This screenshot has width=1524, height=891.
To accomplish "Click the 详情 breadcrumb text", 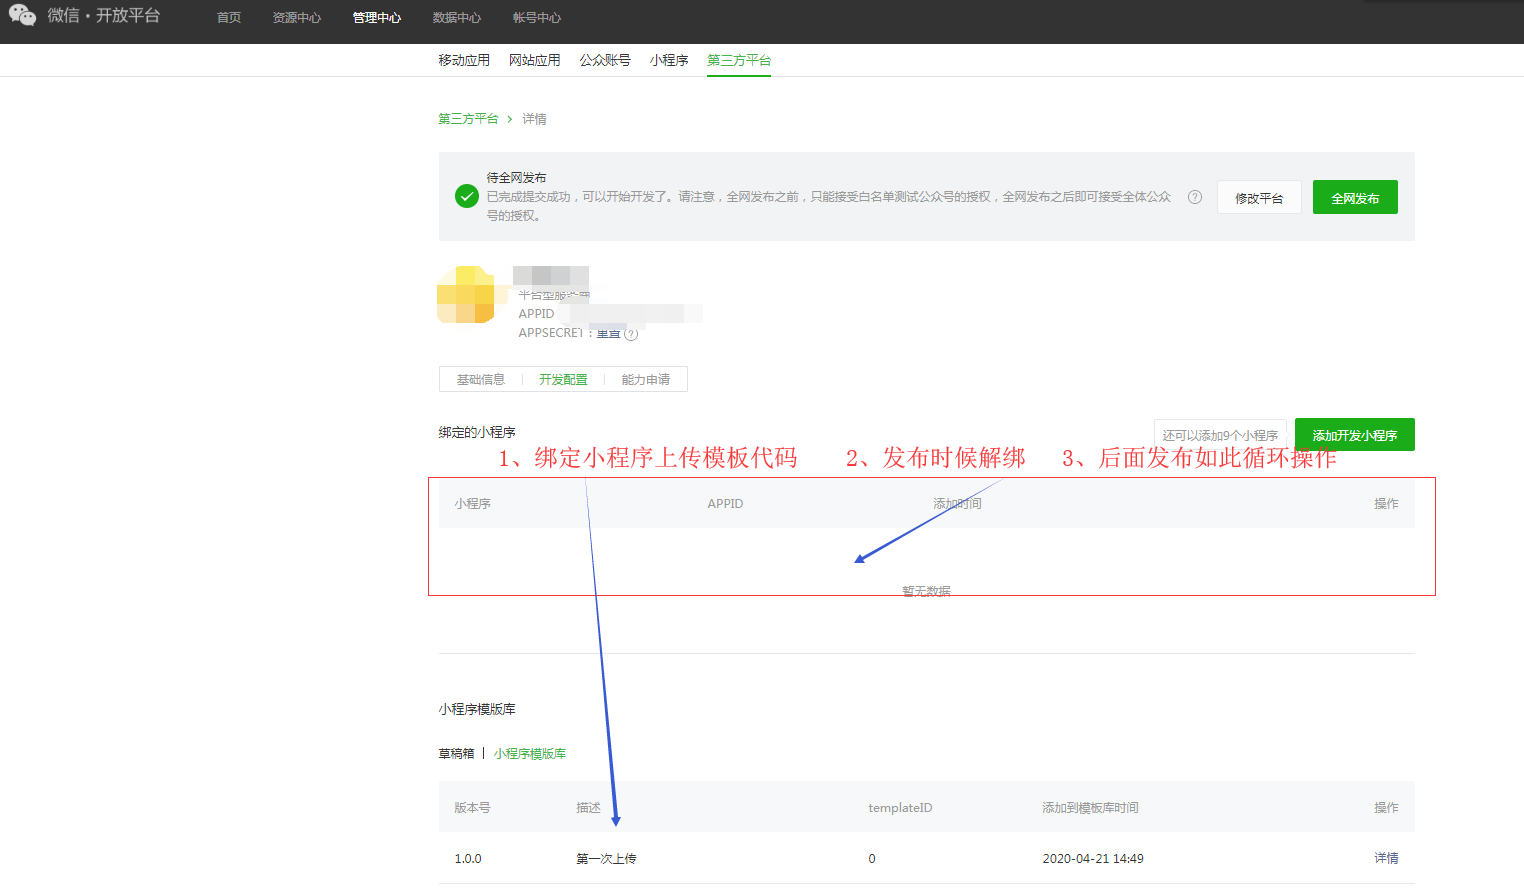I will point(534,119).
